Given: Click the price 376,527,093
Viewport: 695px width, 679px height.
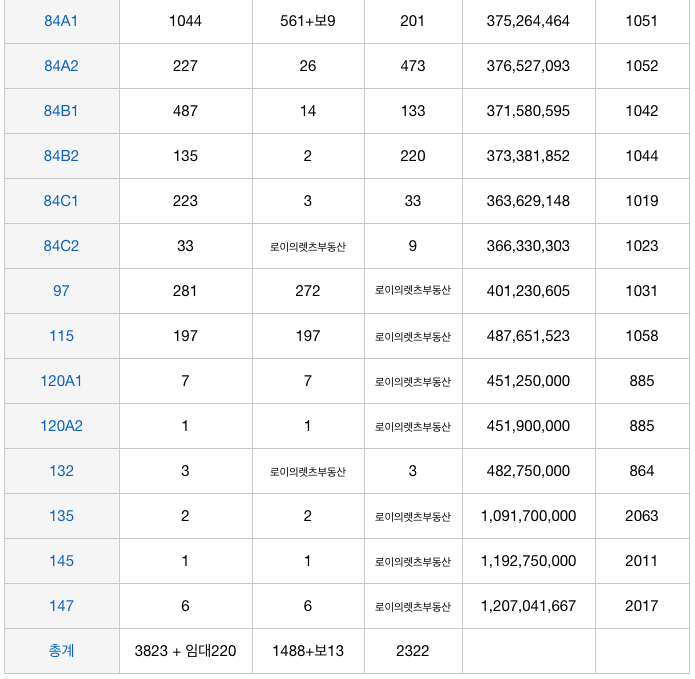Looking at the screenshot, I should pos(528,66).
